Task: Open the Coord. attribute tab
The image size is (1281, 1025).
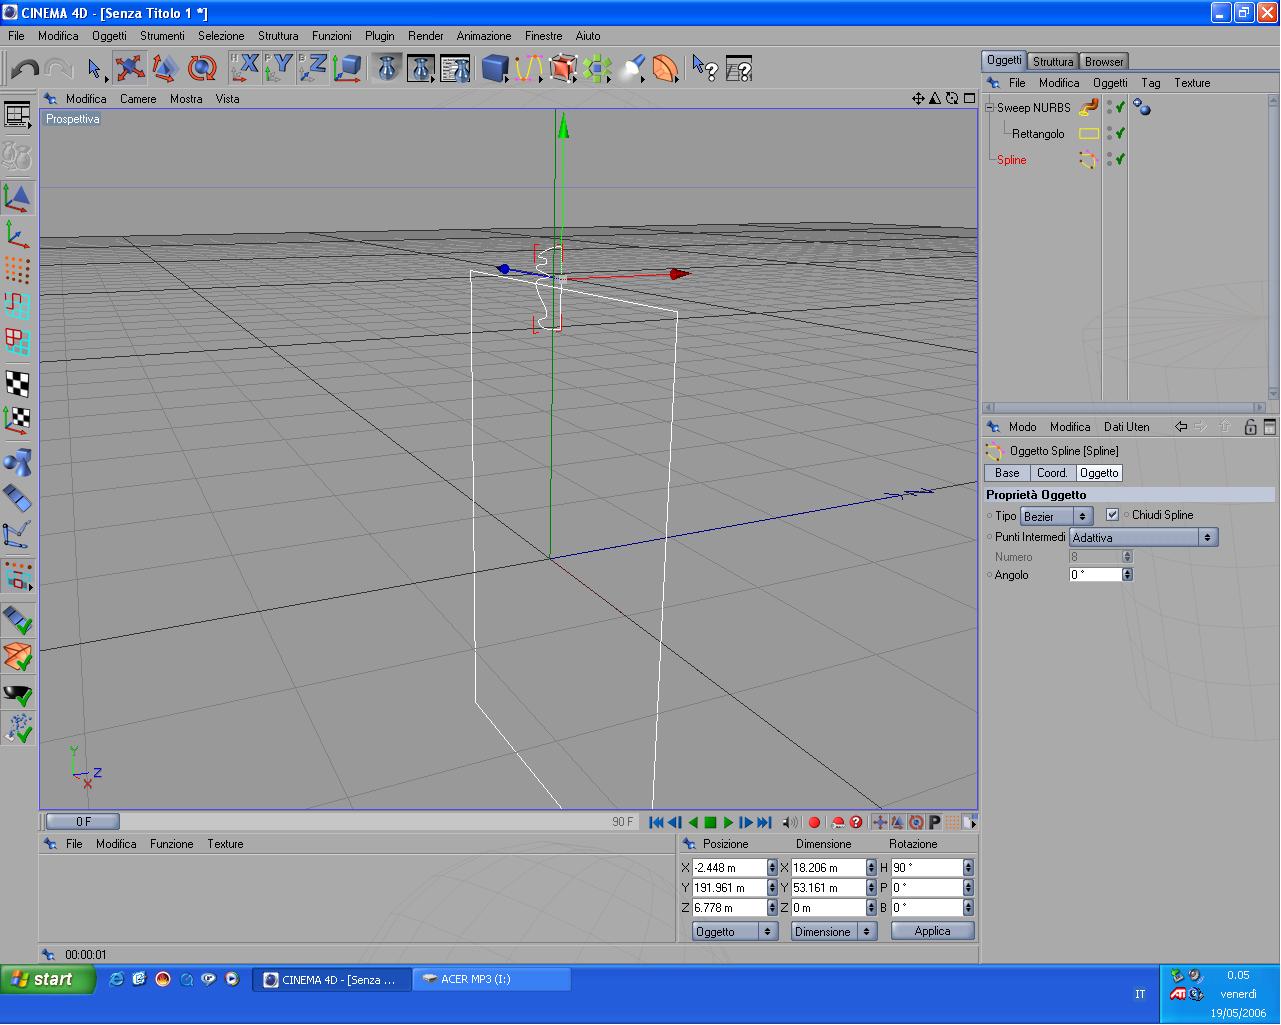Action: pos(1052,473)
